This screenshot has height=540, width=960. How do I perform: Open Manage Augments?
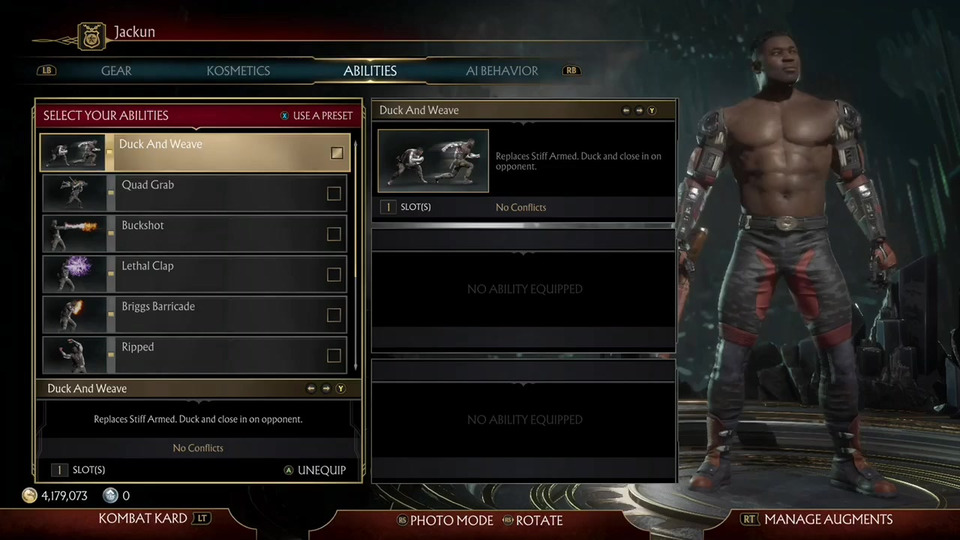(820, 519)
